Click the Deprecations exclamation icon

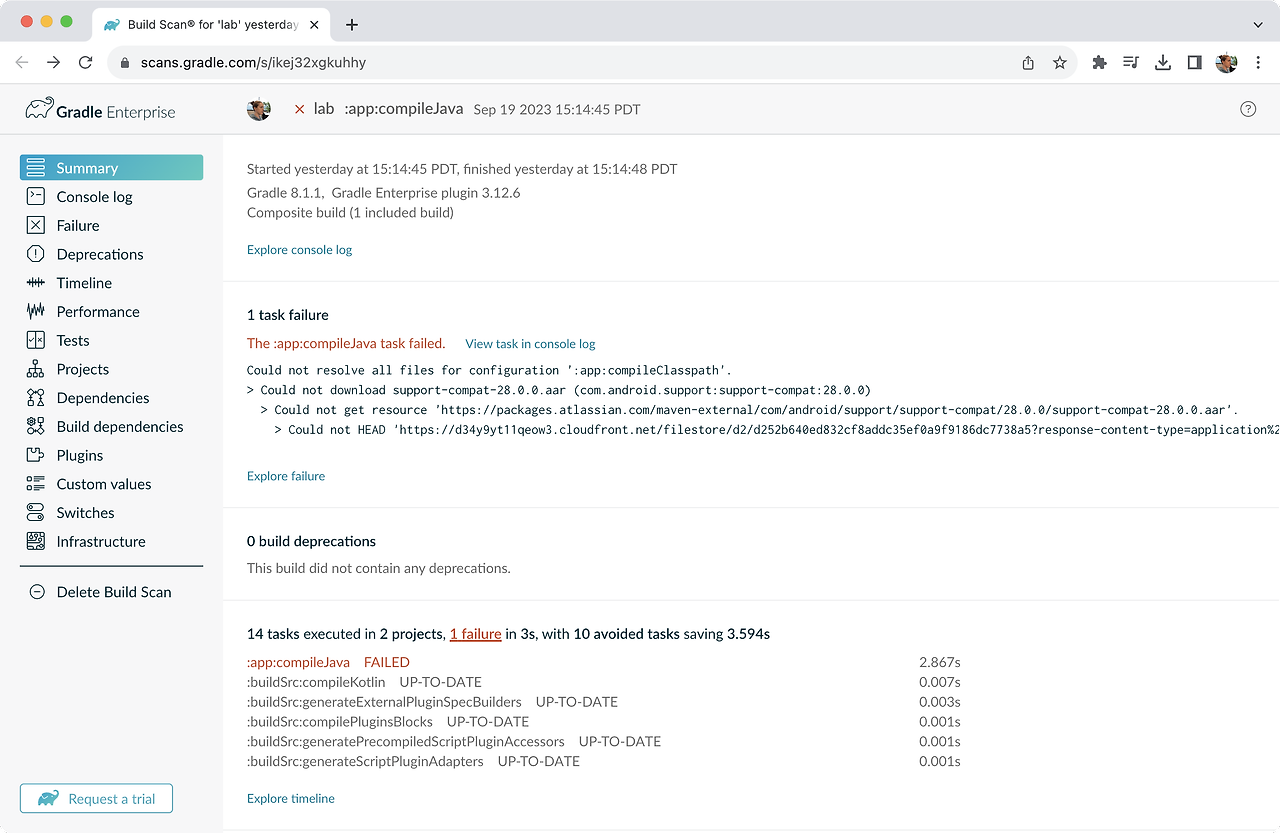coord(36,254)
